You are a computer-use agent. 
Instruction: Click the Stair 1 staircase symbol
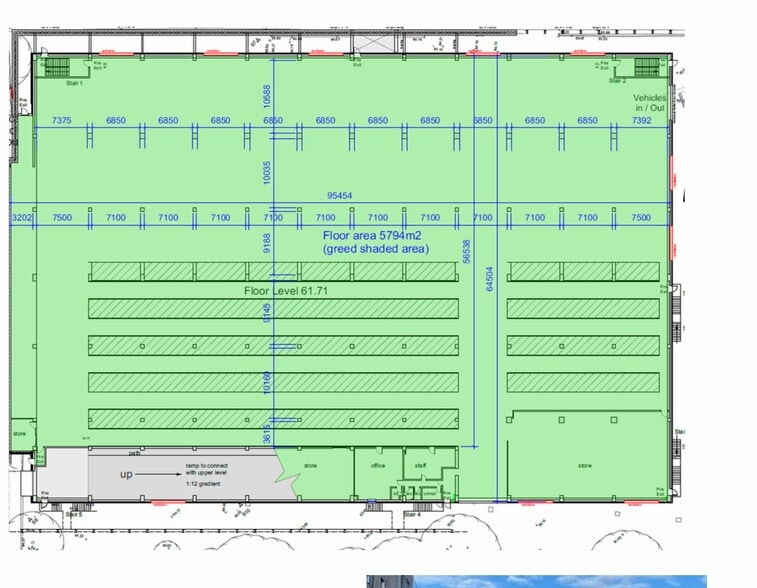pyautogui.click(x=56, y=67)
